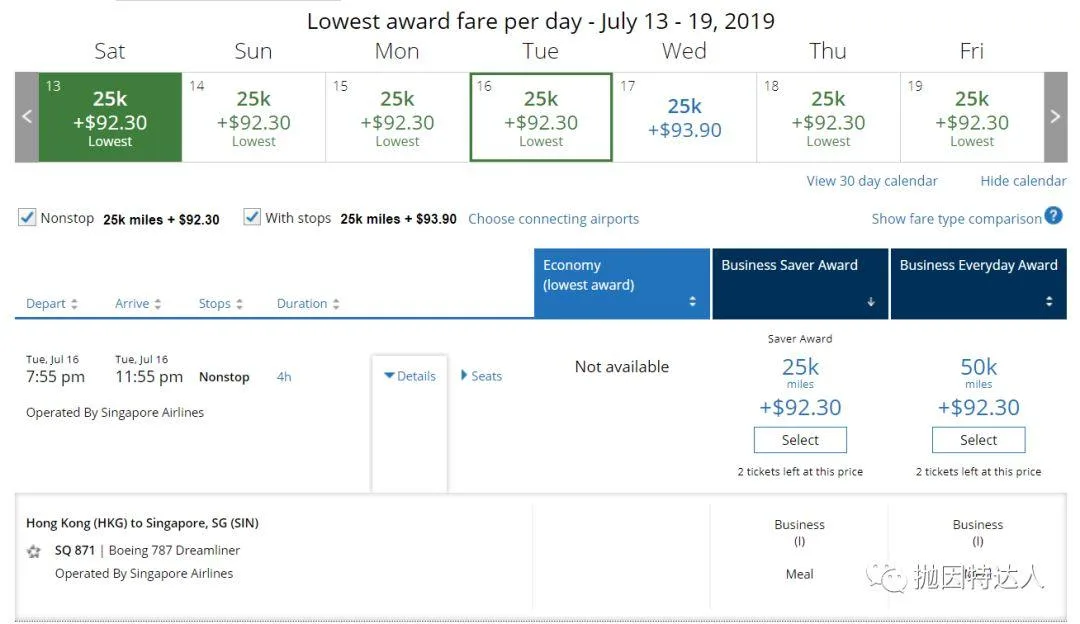The height and width of the screenshot is (624, 1080).
Task: Choose connecting airports link
Action: 554,219
